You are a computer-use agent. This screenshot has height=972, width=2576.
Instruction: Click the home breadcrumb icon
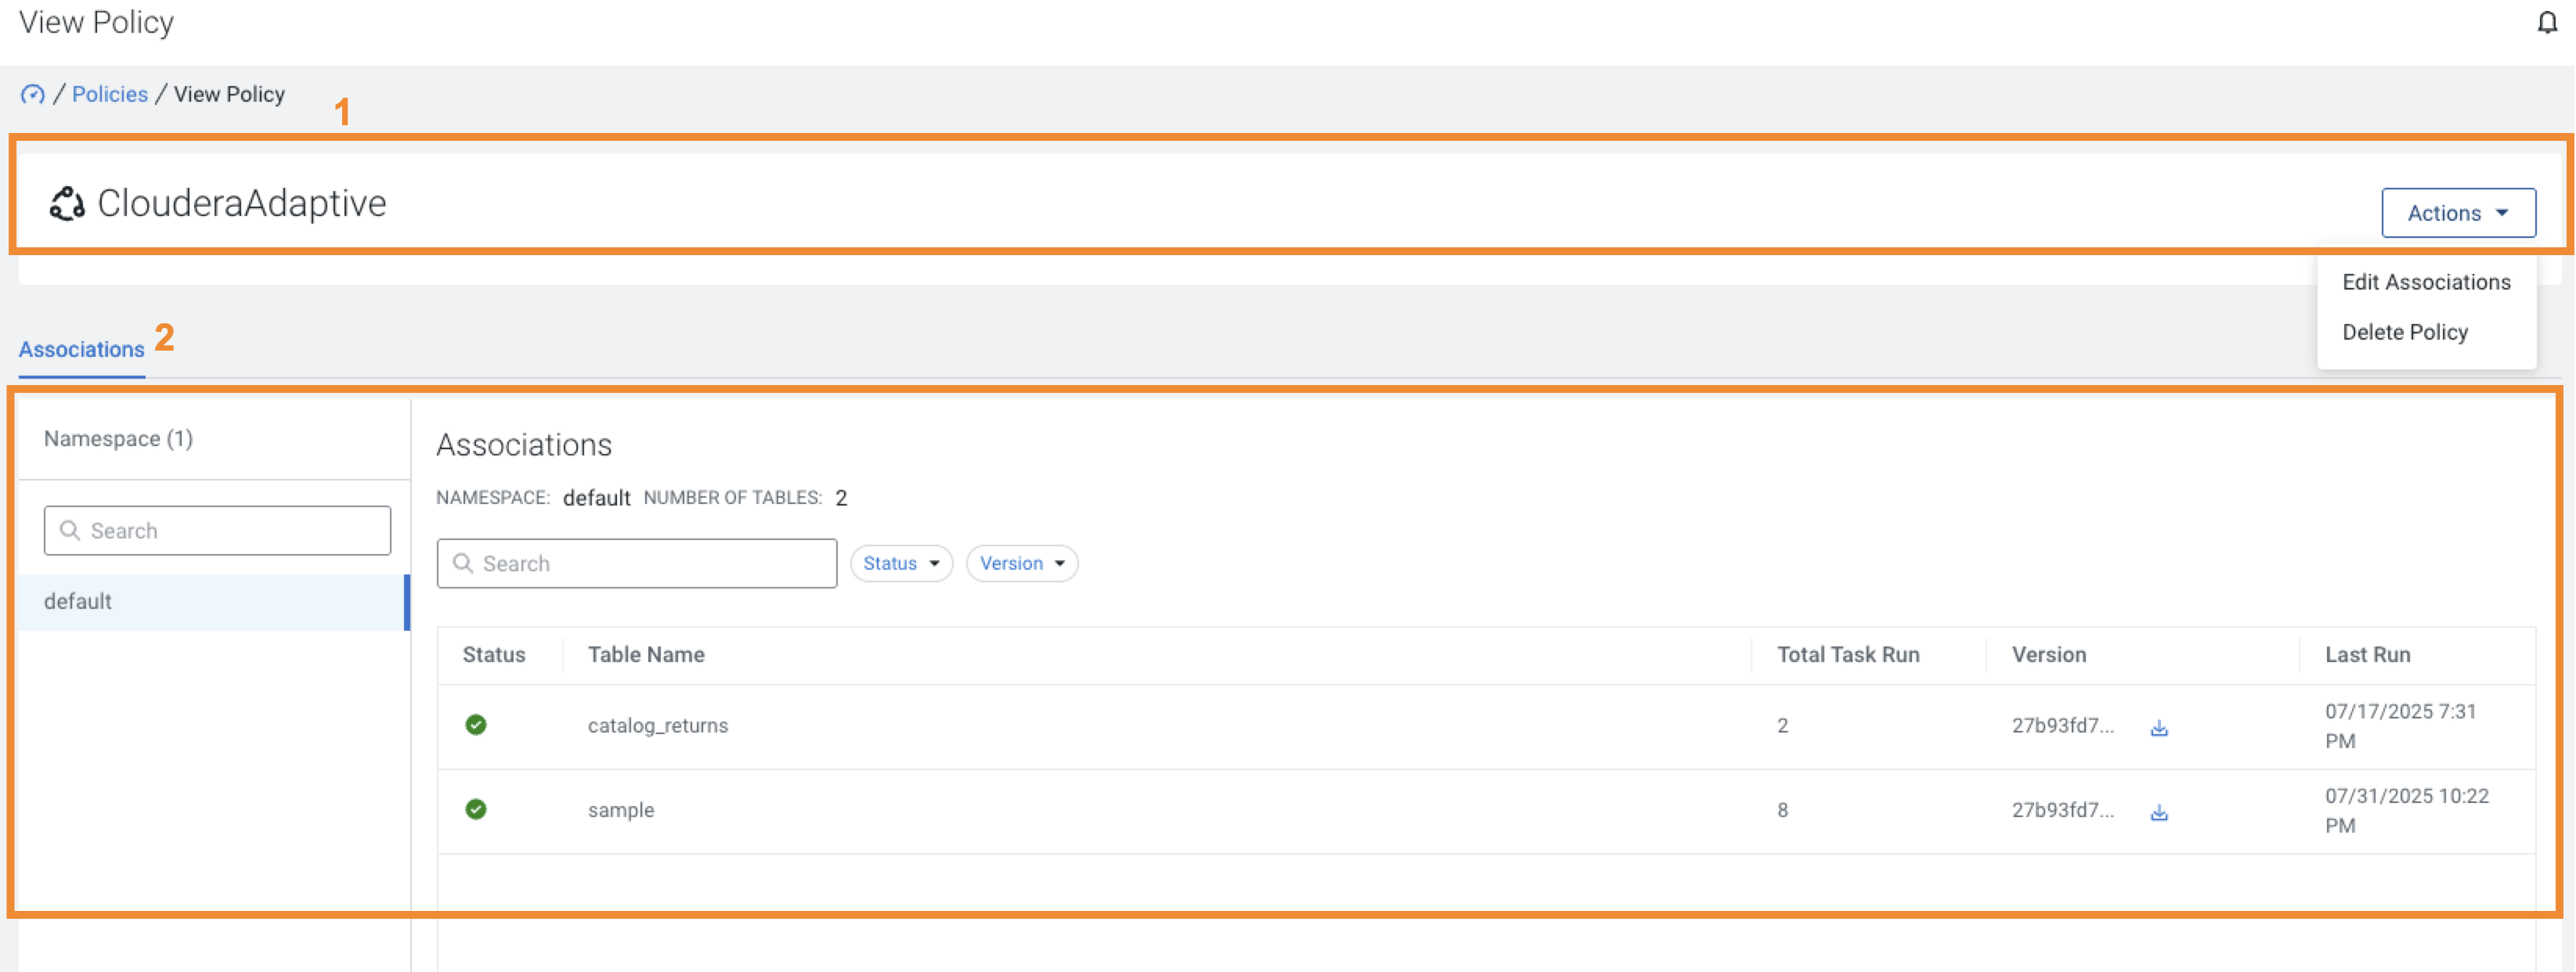click(33, 94)
